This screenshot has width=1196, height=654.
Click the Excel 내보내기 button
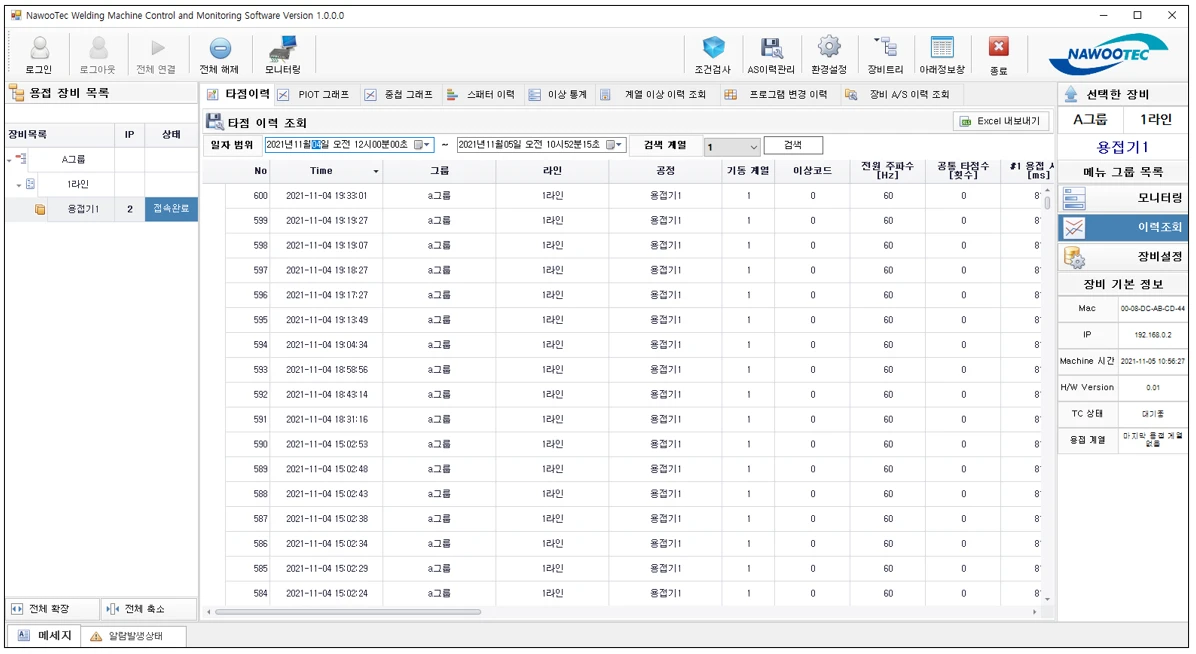coord(1001,121)
